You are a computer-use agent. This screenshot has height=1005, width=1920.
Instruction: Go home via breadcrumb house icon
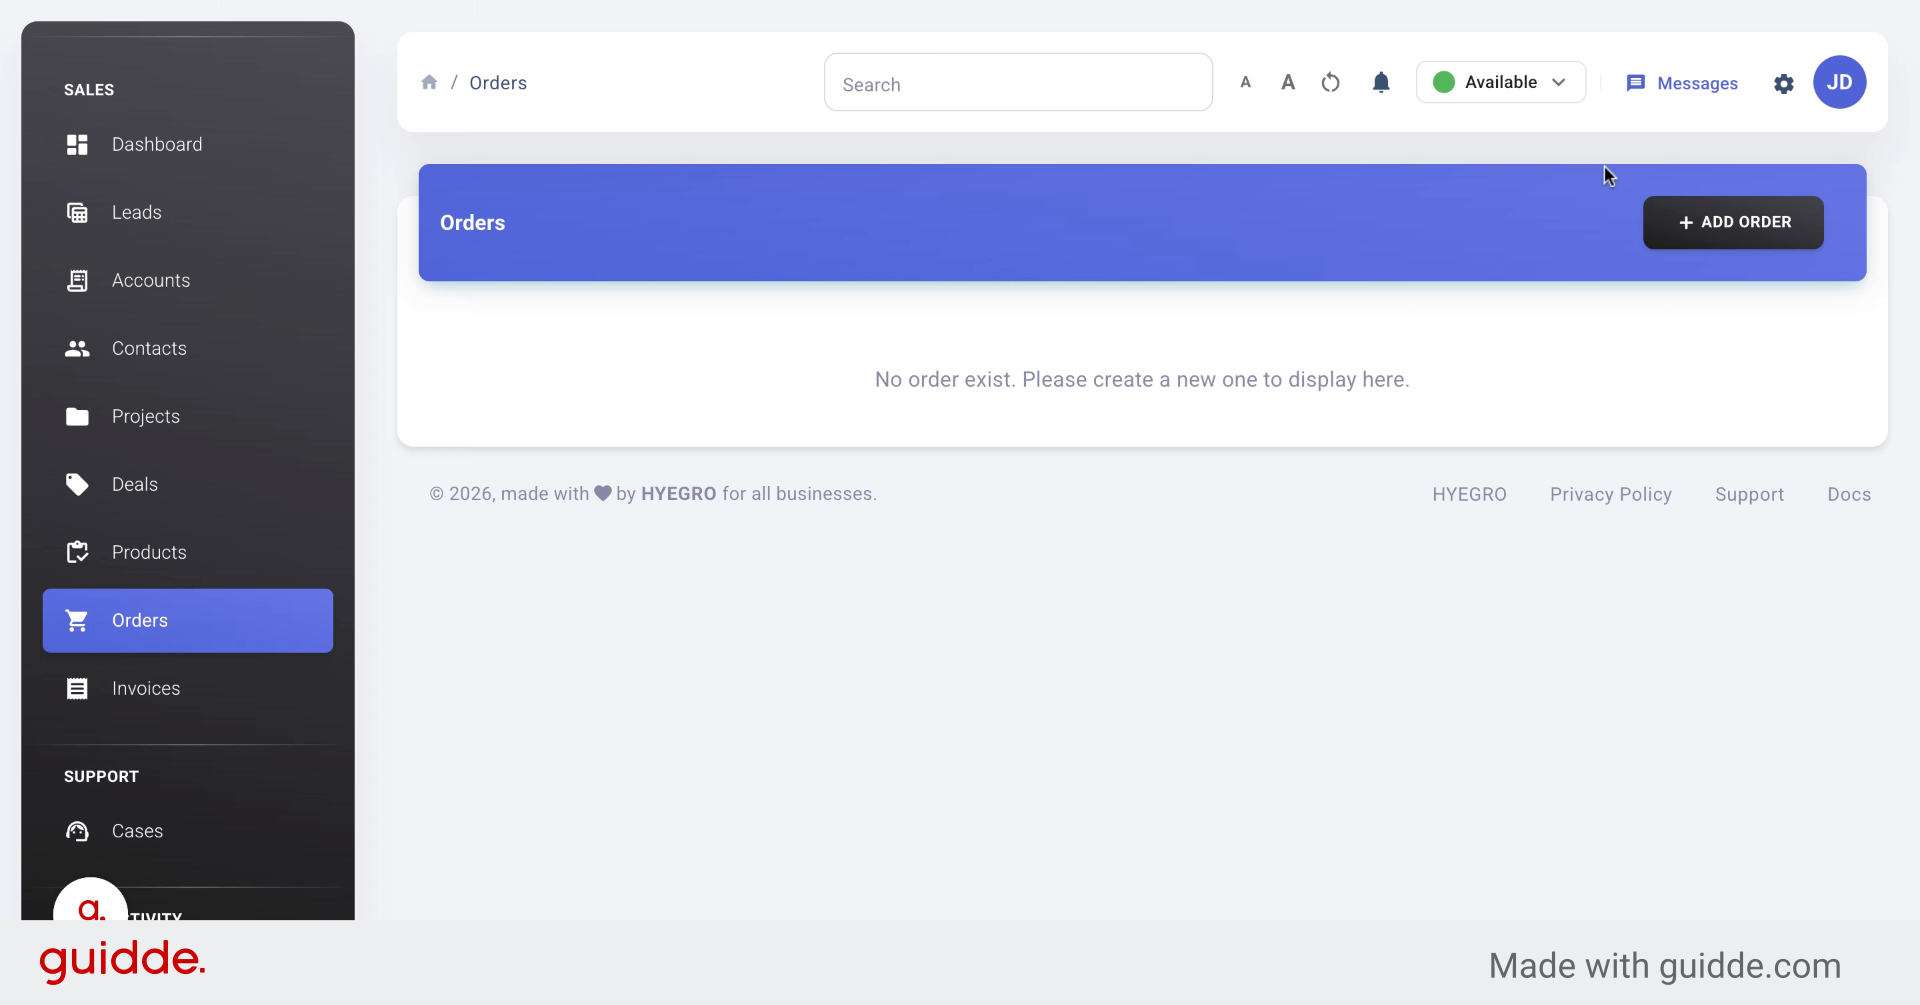point(429,82)
